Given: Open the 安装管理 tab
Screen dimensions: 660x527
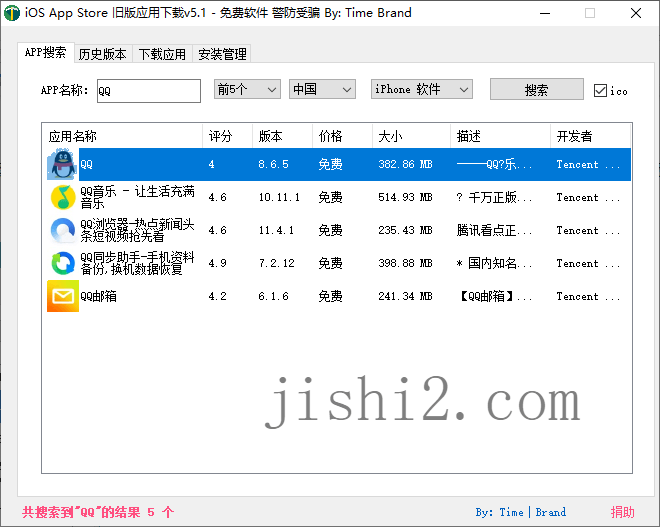Looking at the screenshot, I should pos(222,54).
